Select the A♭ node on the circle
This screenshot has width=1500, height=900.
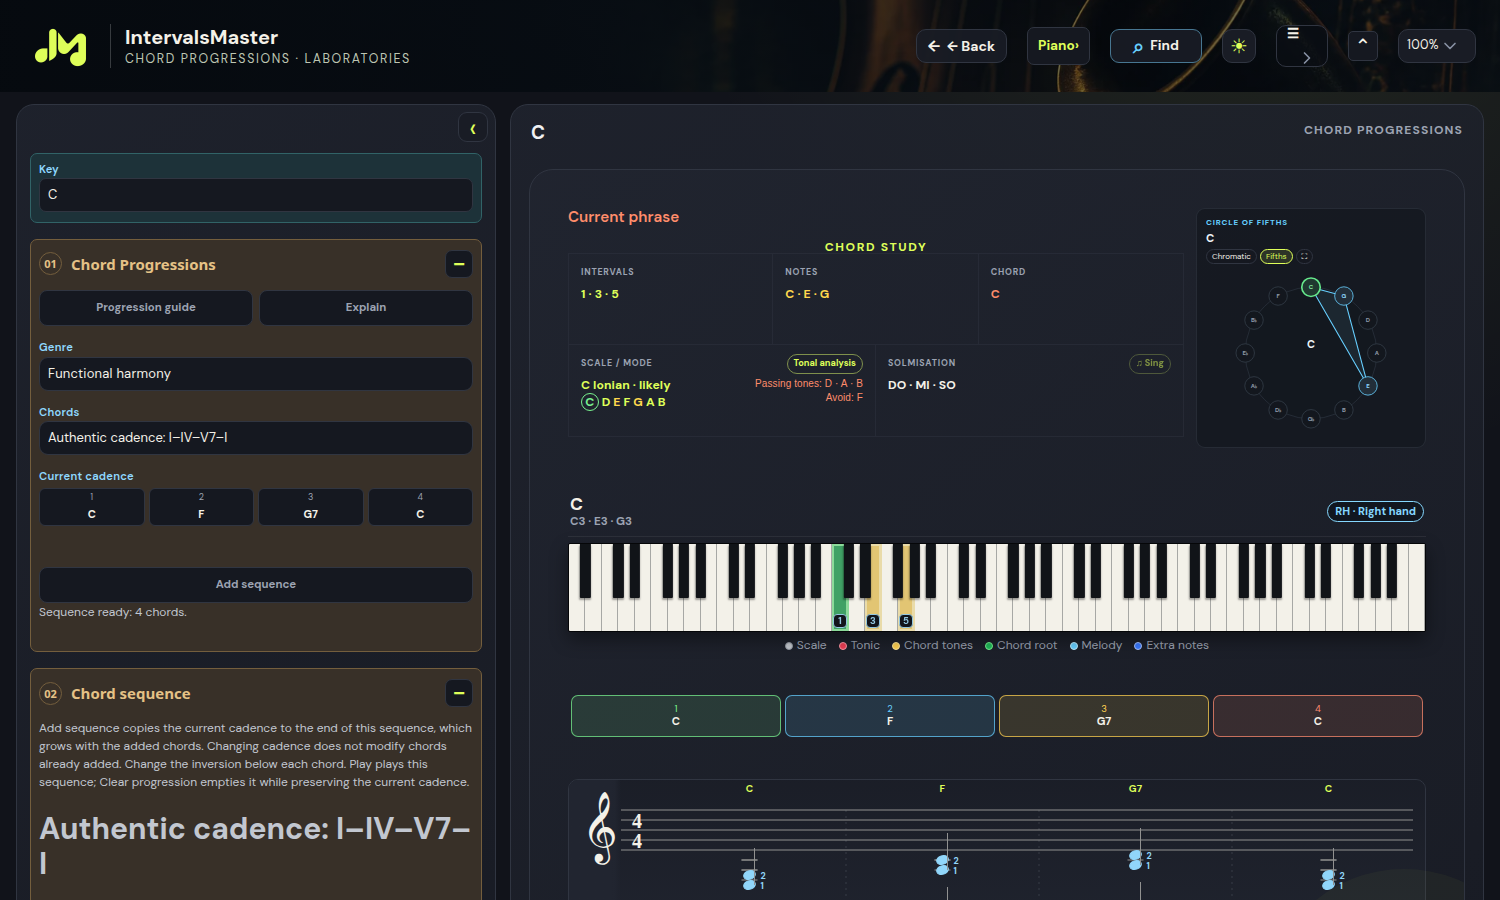1254,386
